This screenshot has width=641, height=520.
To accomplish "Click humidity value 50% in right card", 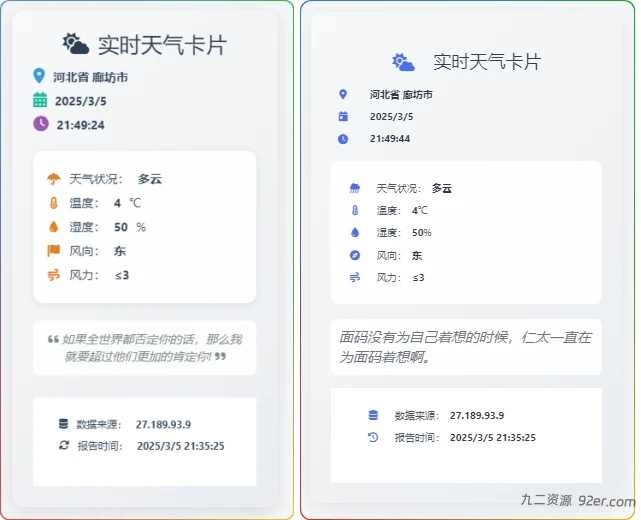I will coord(421,233).
